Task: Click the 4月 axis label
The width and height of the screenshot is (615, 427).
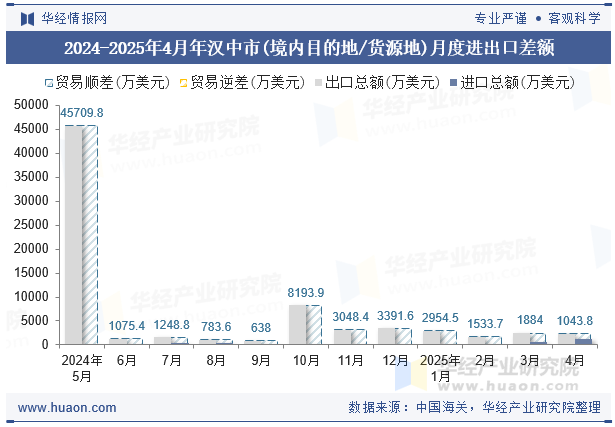Action: (575, 360)
